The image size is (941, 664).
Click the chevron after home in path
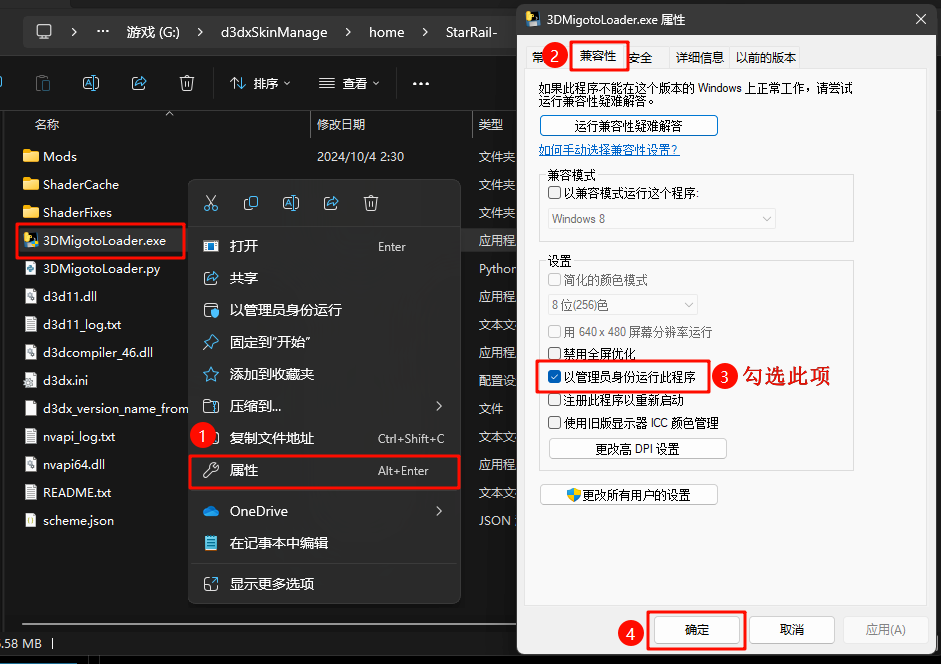(425, 32)
